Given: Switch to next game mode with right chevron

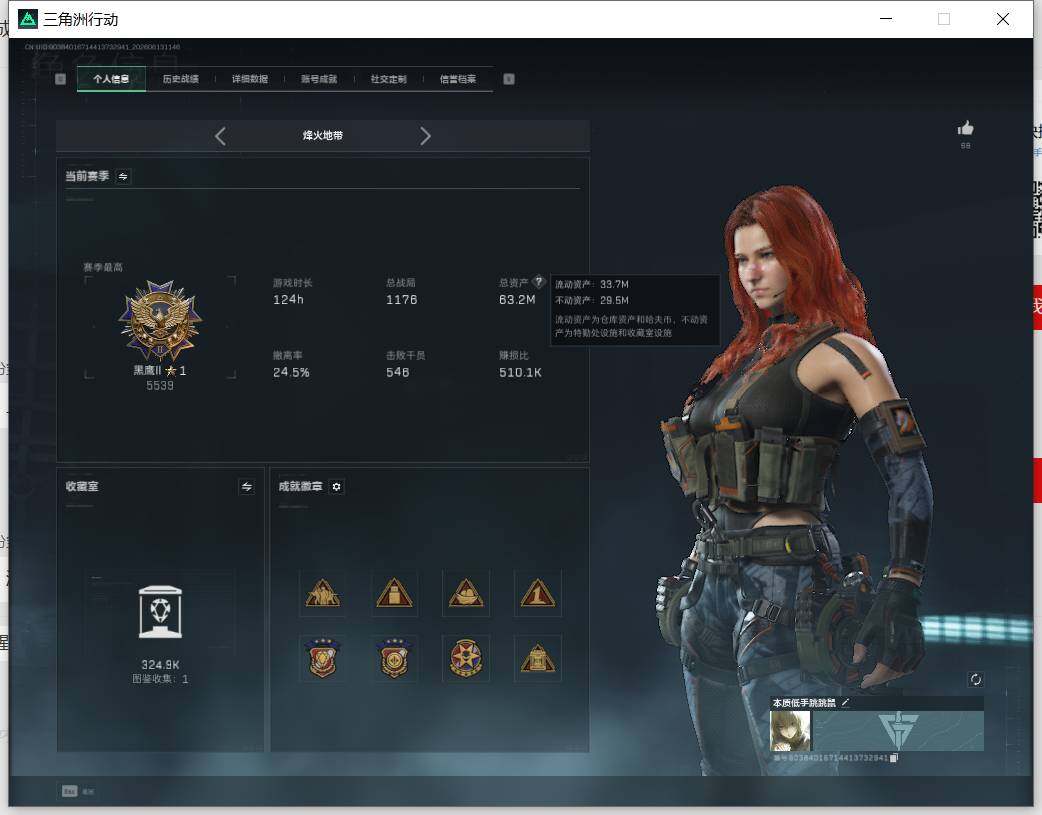Looking at the screenshot, I should [x=425, y=136].
